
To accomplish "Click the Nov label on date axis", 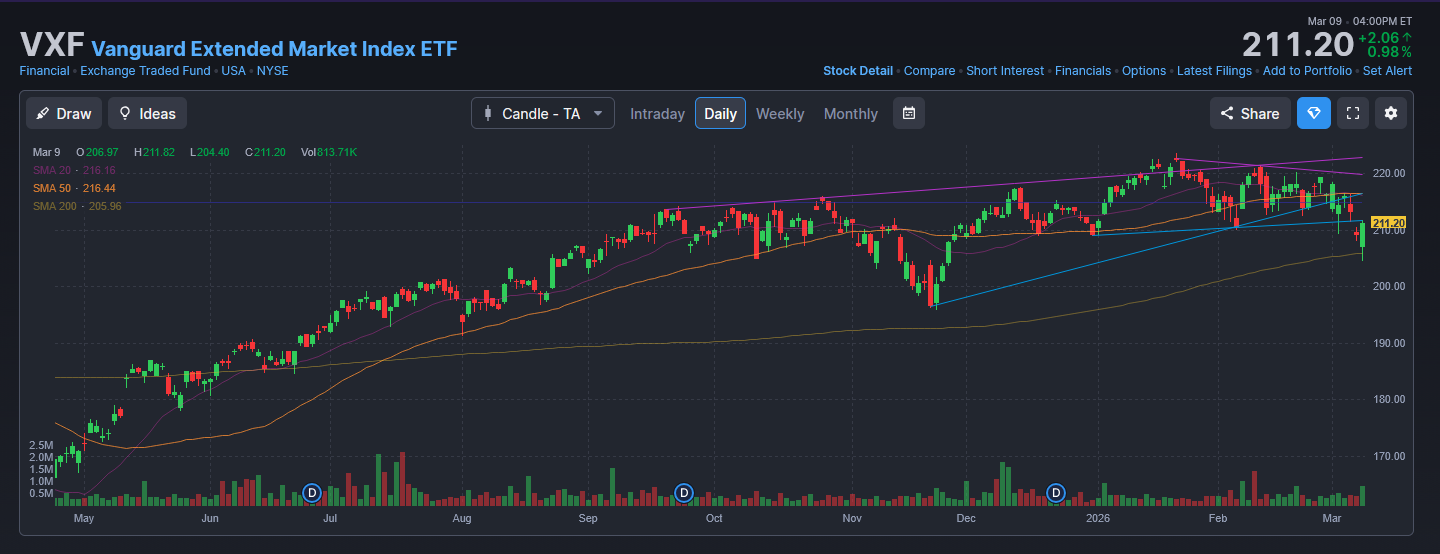I will coord(852,519).
